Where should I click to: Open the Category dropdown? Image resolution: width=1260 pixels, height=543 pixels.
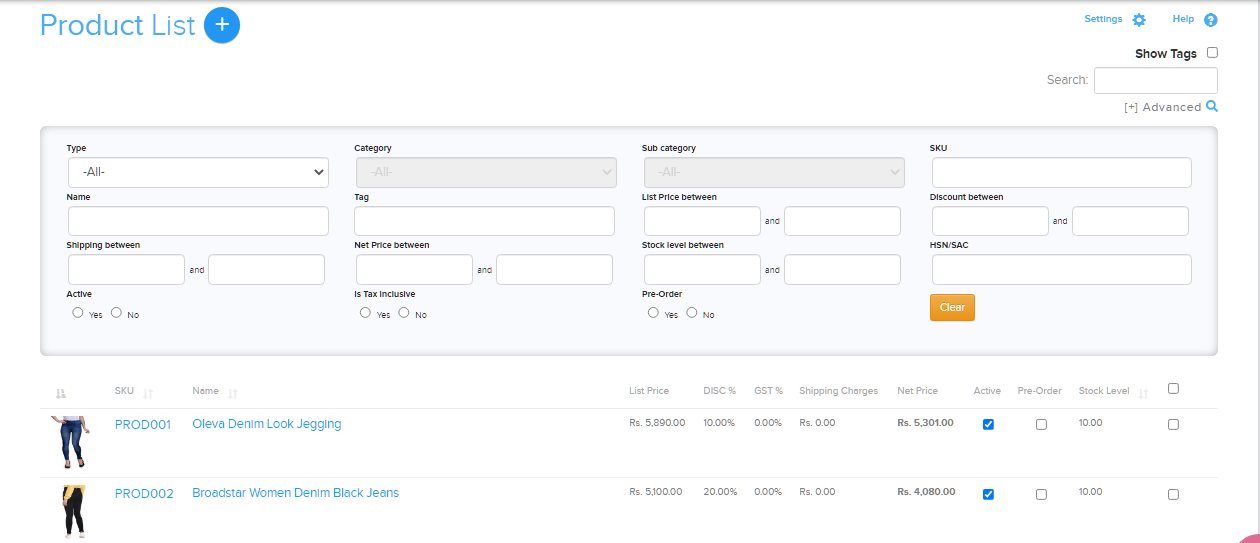coord(485,172)
